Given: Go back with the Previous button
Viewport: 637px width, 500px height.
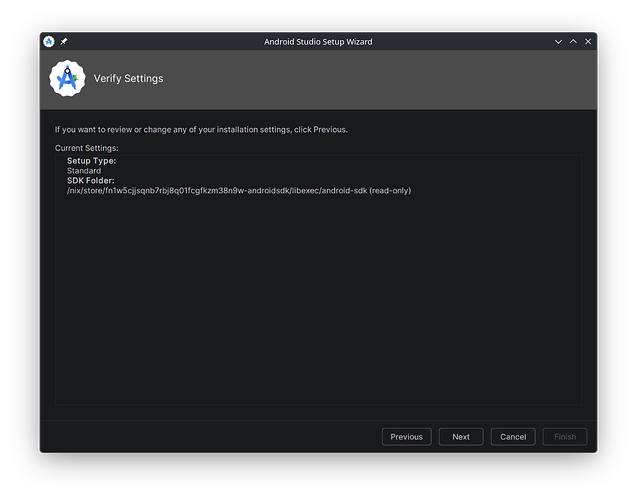Looking at the screenshot, I should point(407,437).
